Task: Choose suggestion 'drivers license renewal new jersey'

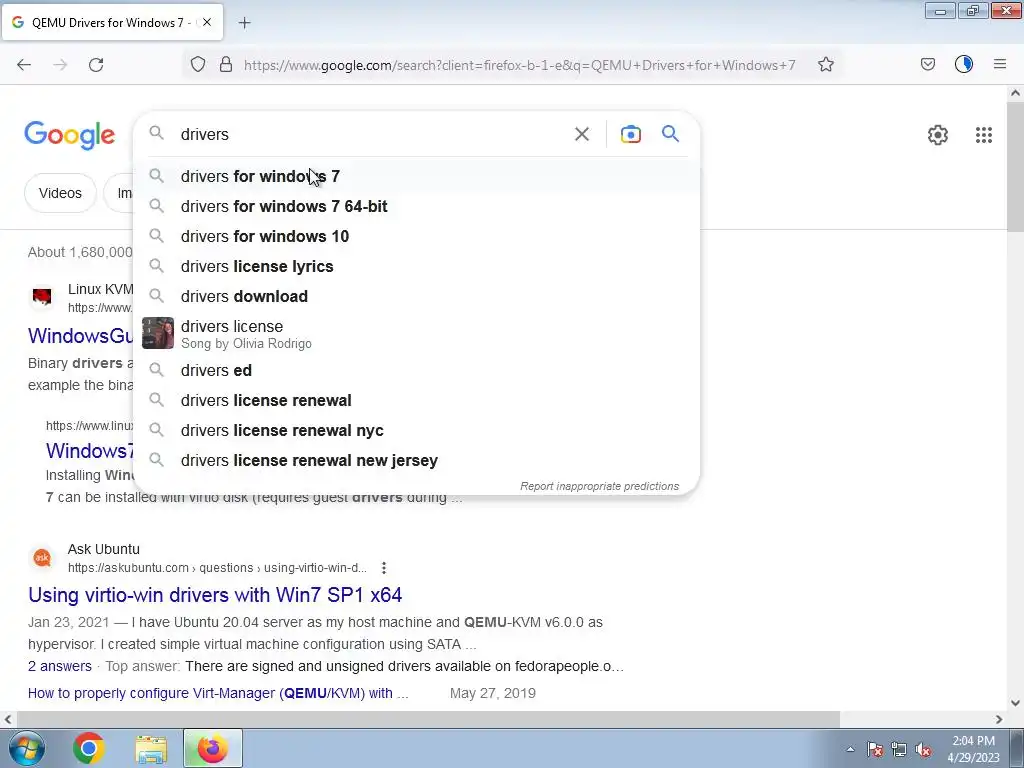Action: pyautogui.click(x=417, y=460)
